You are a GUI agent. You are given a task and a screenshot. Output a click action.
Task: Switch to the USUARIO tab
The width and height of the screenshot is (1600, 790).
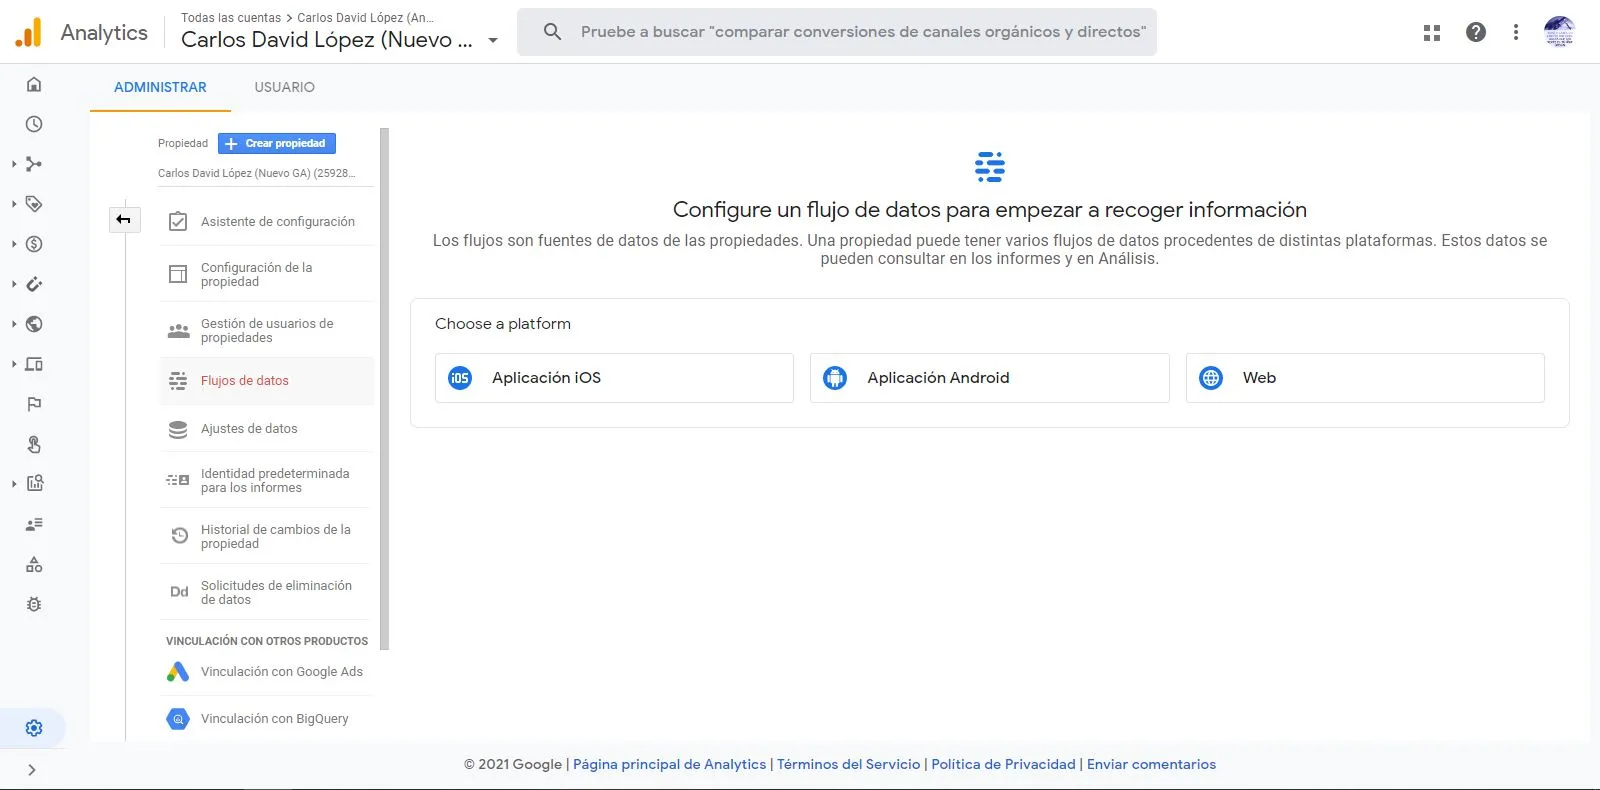click(285, 87)
